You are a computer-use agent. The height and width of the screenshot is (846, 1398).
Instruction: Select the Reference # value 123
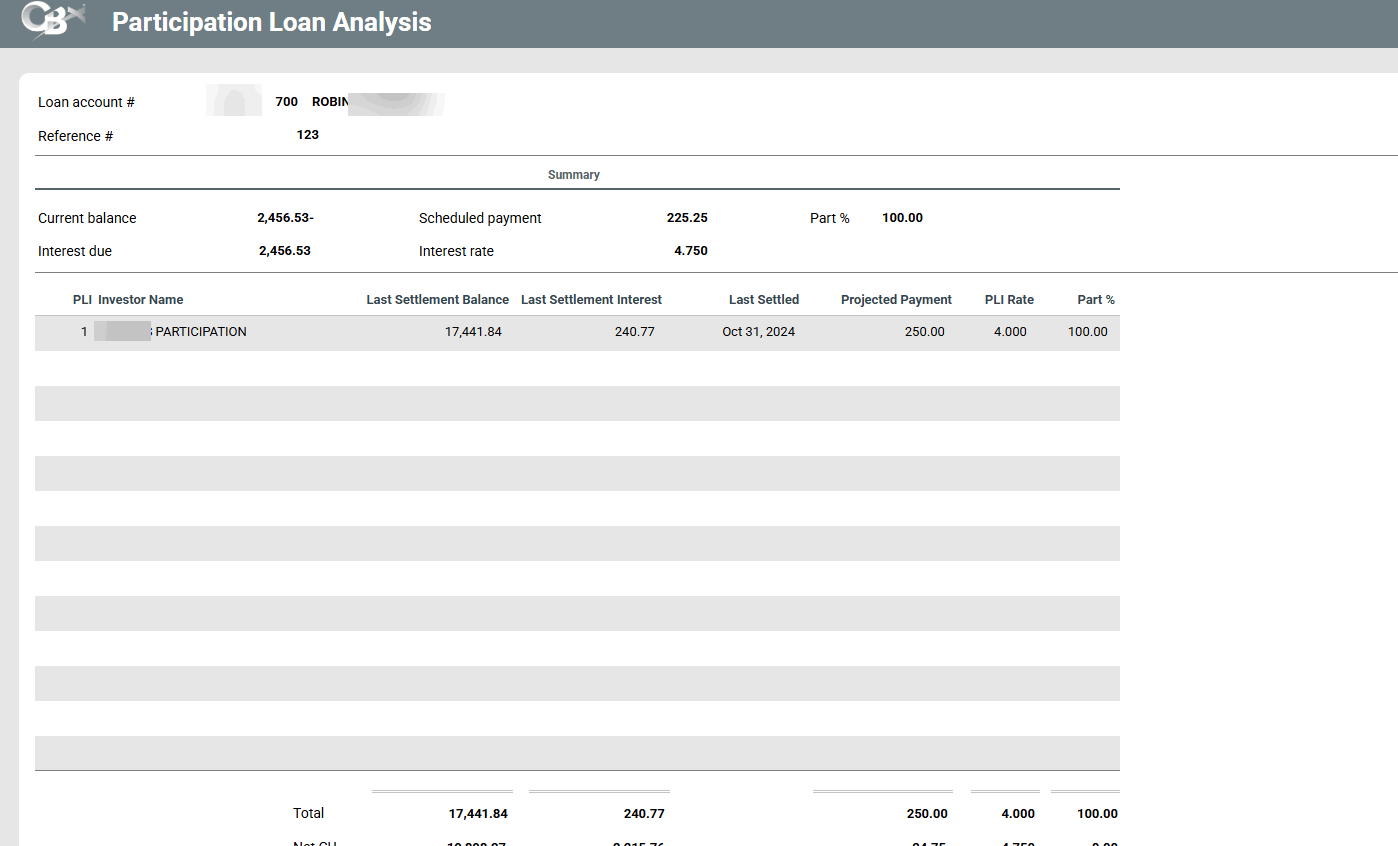click(x=307, y=135)
